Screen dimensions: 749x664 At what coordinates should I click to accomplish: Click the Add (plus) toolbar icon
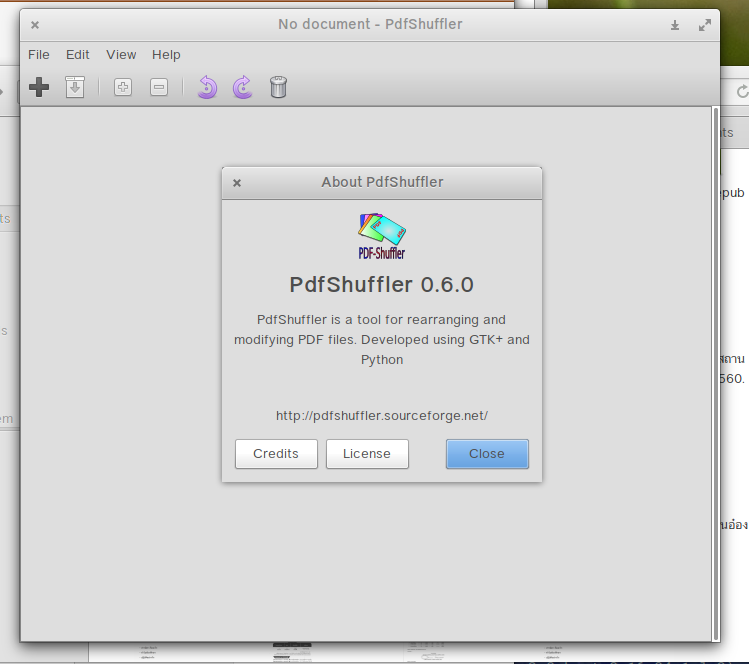click(x=39, y=87)
